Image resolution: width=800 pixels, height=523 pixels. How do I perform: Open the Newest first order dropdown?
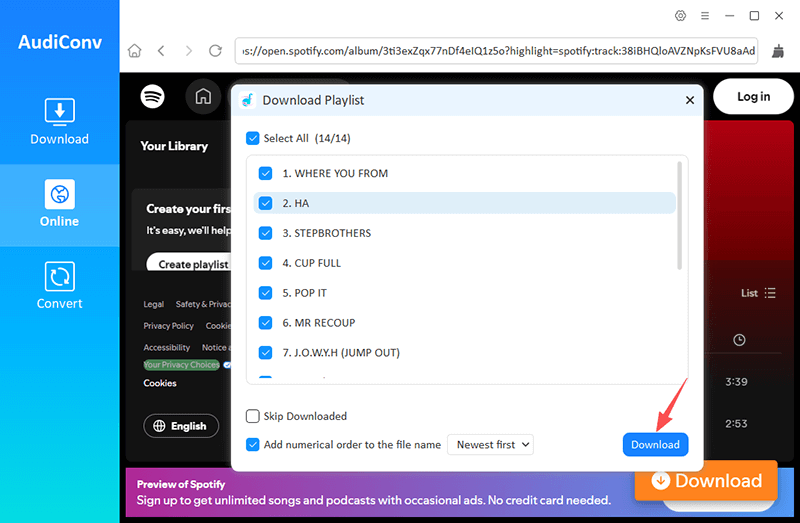[x=490, y=444]
